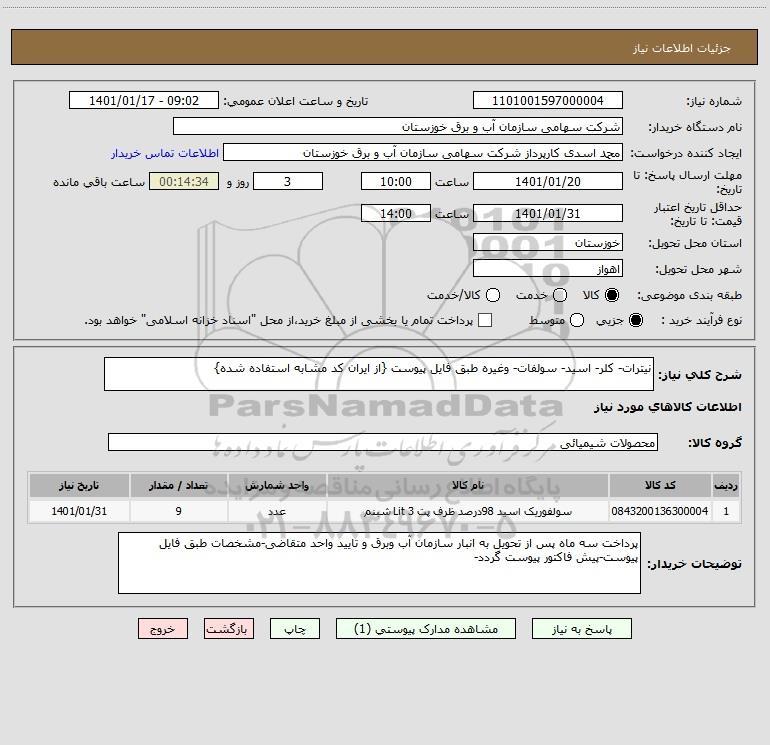This screenshot has height=745, width=770.
Task: Click the چاپ print button
Action: pos(295,629)
